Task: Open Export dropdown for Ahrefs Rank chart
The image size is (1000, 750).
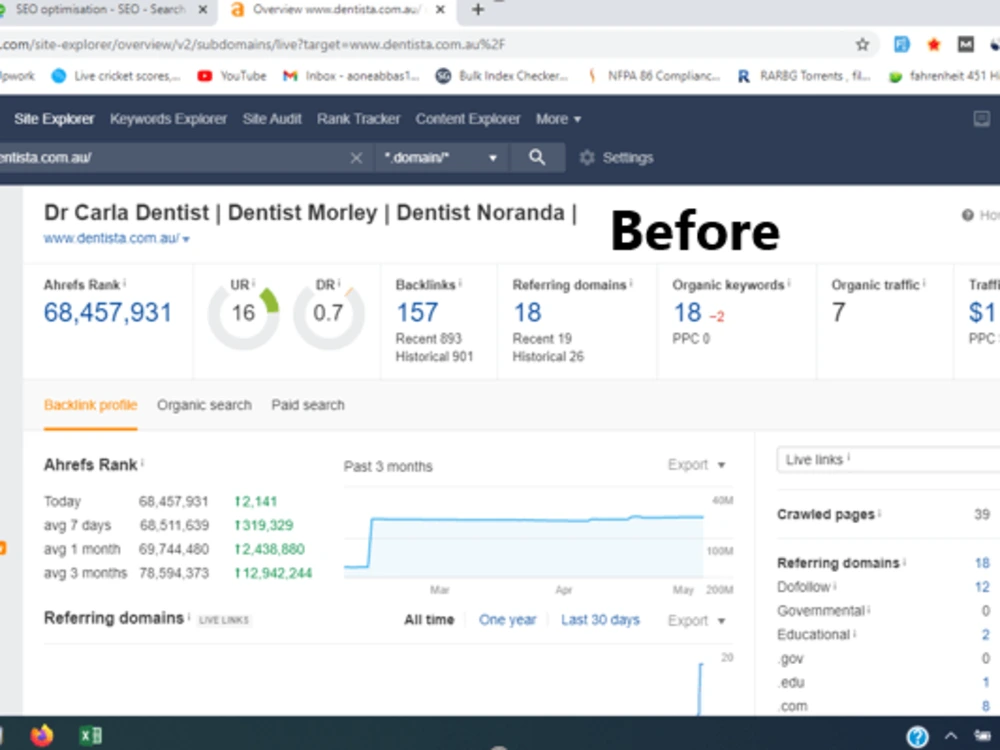Action: [x=696, y=465]
